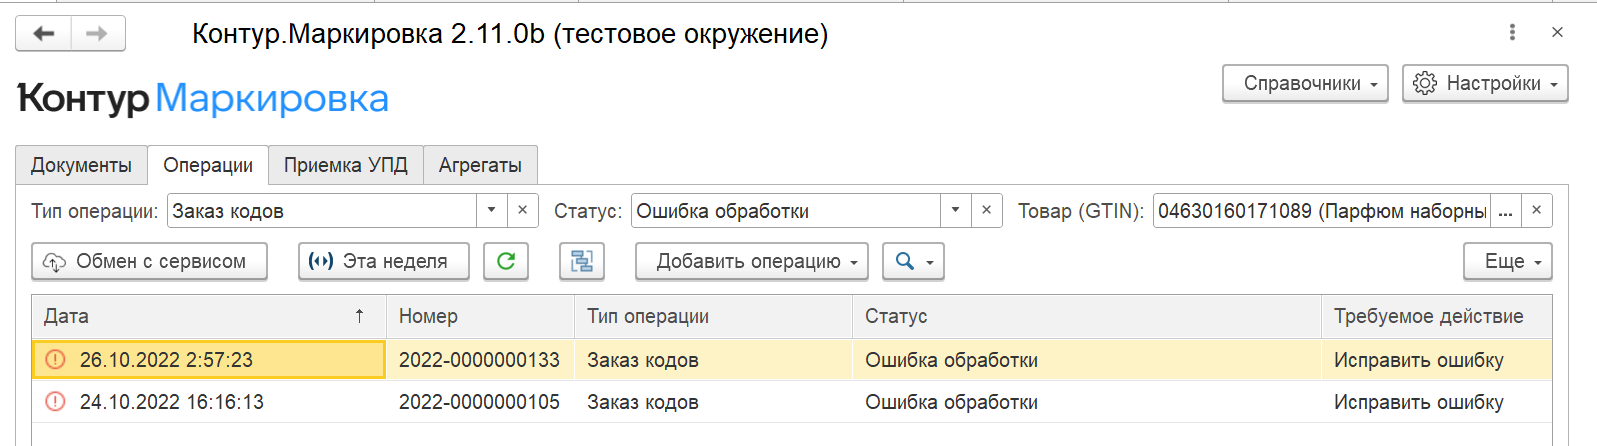
Task: Expand the Статус dropdown arrow
Action: pos(955,211)
